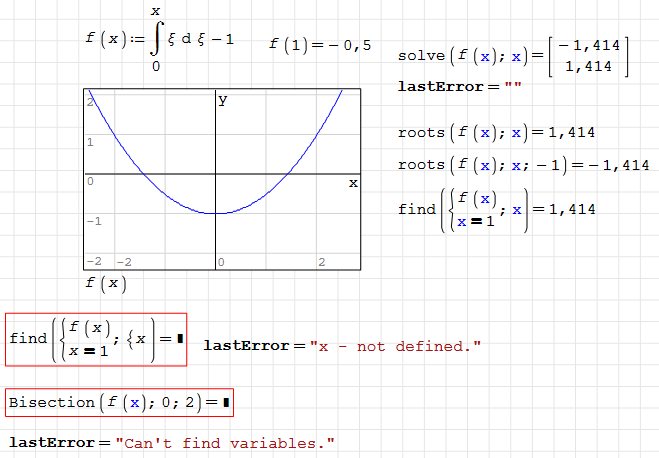Click the f(x) integral definition
The height and width of the screenshot is (458, 659).
tap(160, 40)
